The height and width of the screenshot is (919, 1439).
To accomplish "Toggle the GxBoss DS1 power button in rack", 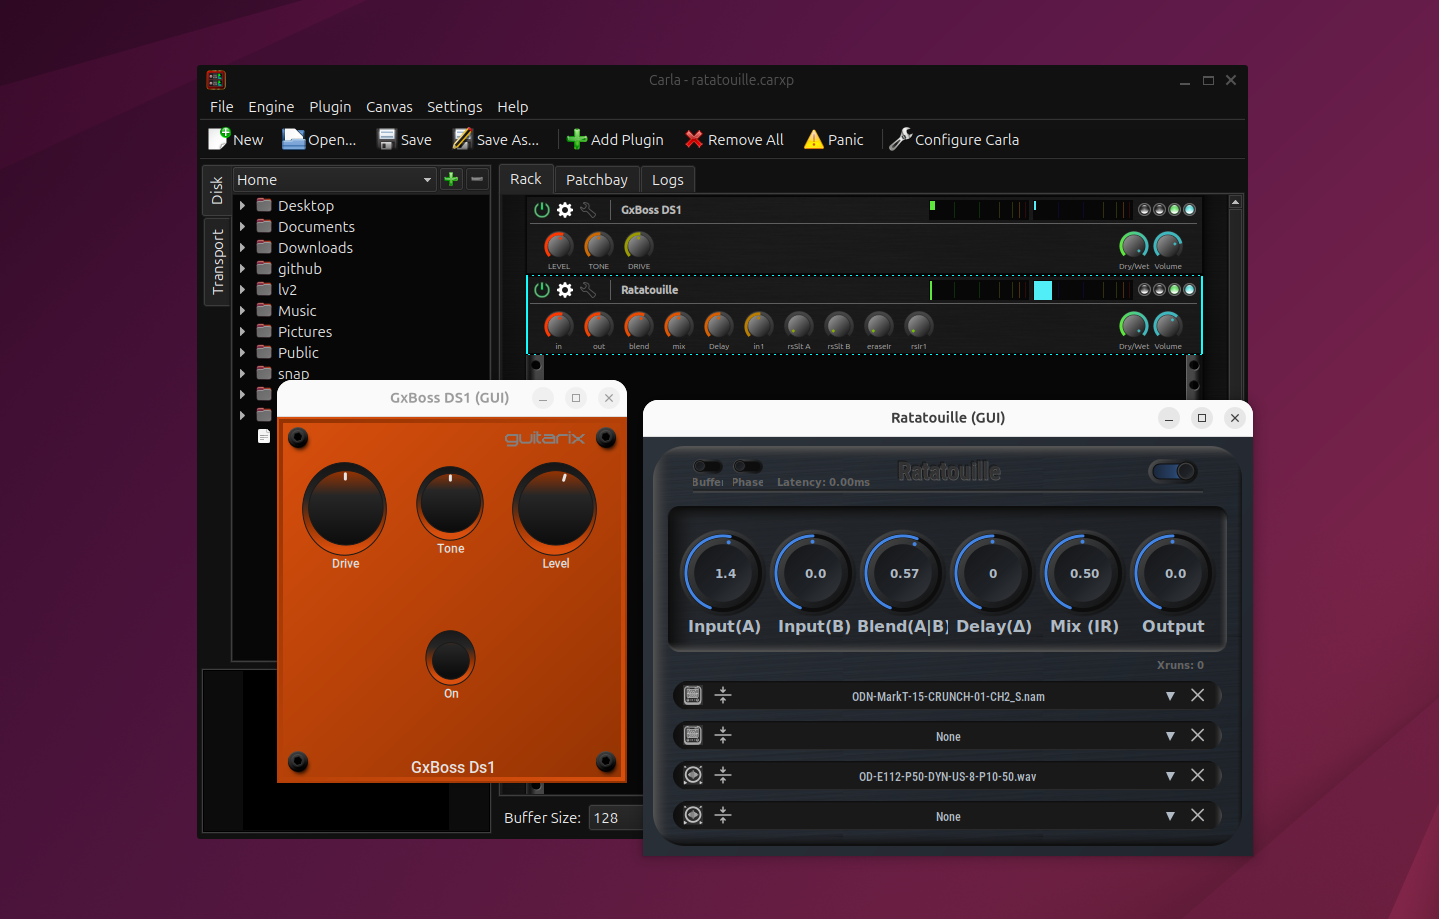I will tap(542, 210).
